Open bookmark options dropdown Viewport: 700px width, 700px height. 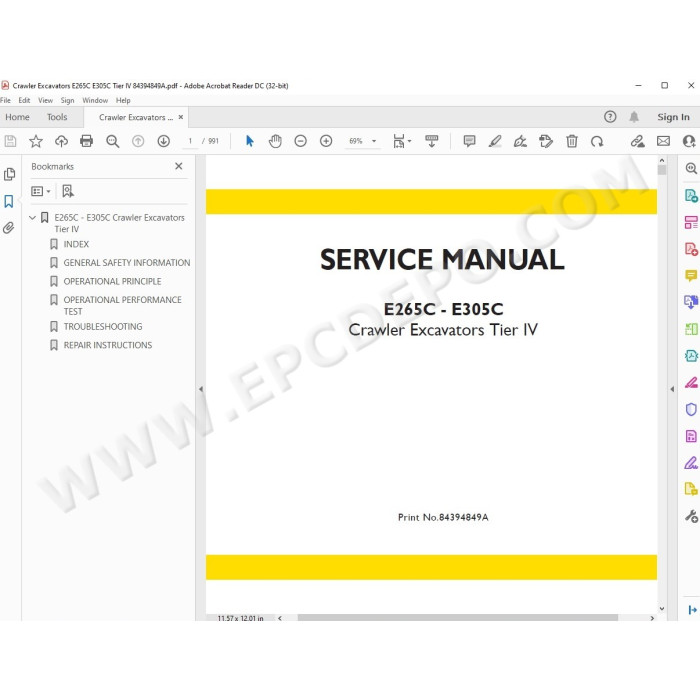41,192
